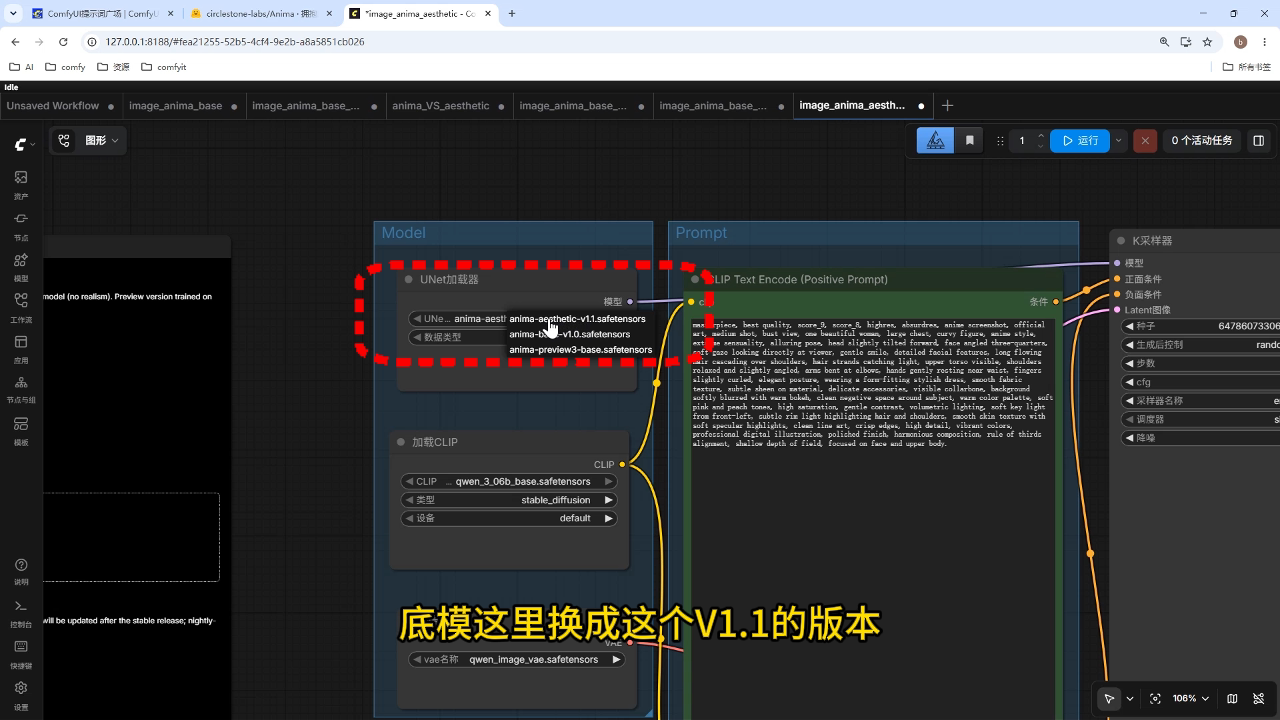Open the CLIP name qwen_3_06b_base.safetensors dropdown
Viewport: 1280px width, 720px height.
[x=508, y=481]
